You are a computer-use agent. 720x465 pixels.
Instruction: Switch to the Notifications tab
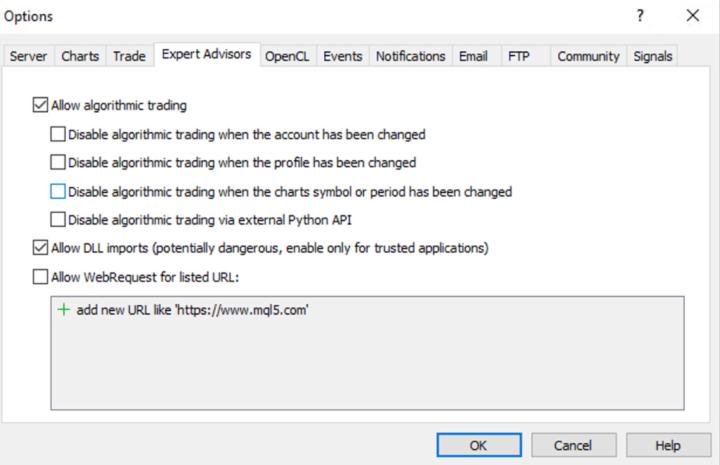click(410, 57)
